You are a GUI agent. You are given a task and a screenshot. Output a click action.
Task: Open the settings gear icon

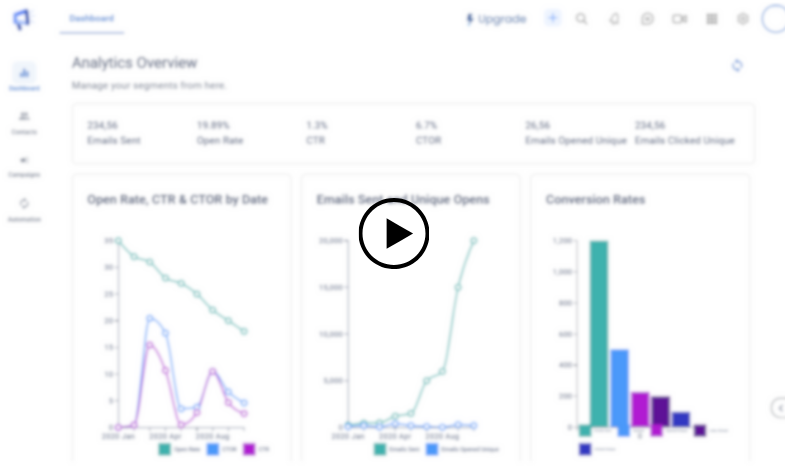(x=742, y=19)
